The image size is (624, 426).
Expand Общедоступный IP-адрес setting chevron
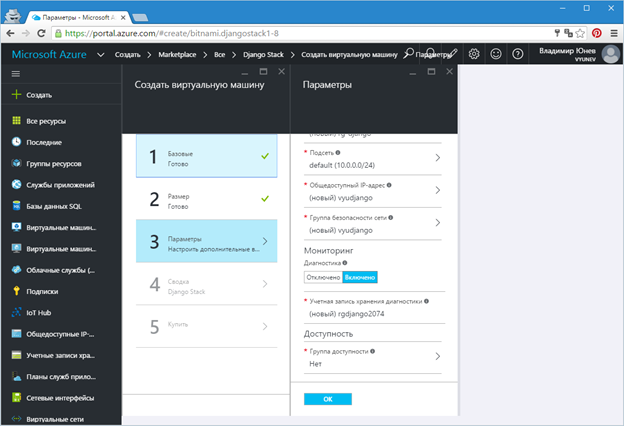point(437,190)
